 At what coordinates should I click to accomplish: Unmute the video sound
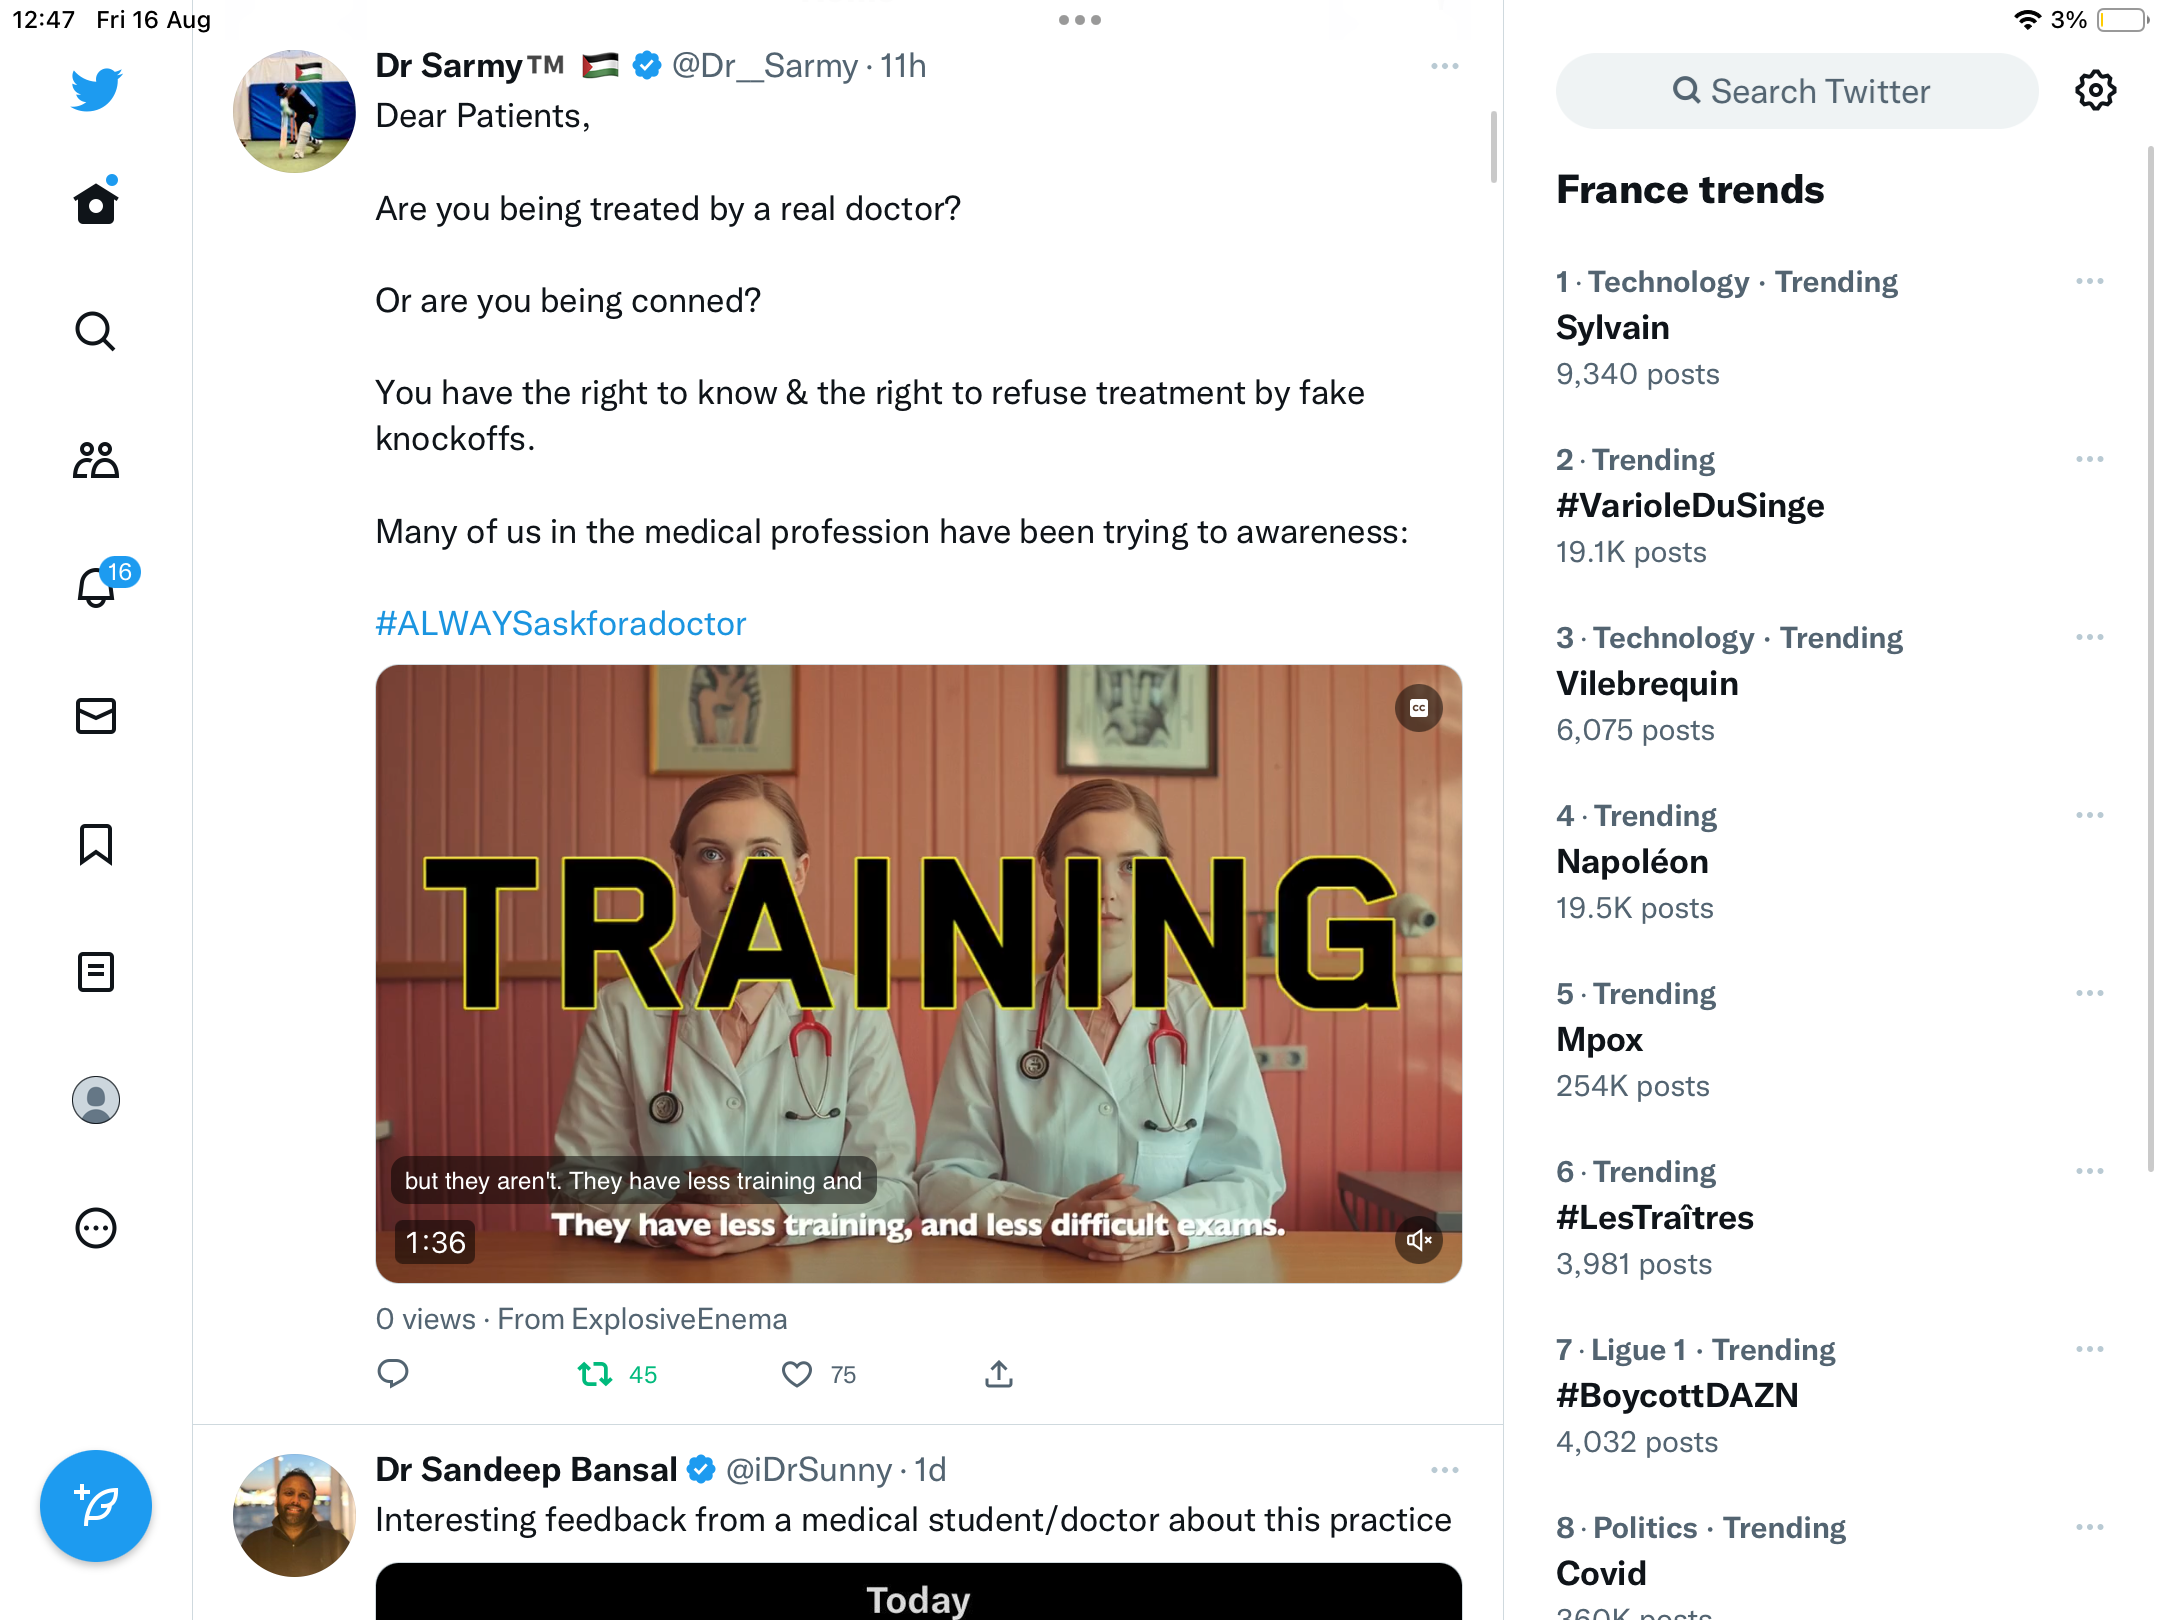1419,1241
